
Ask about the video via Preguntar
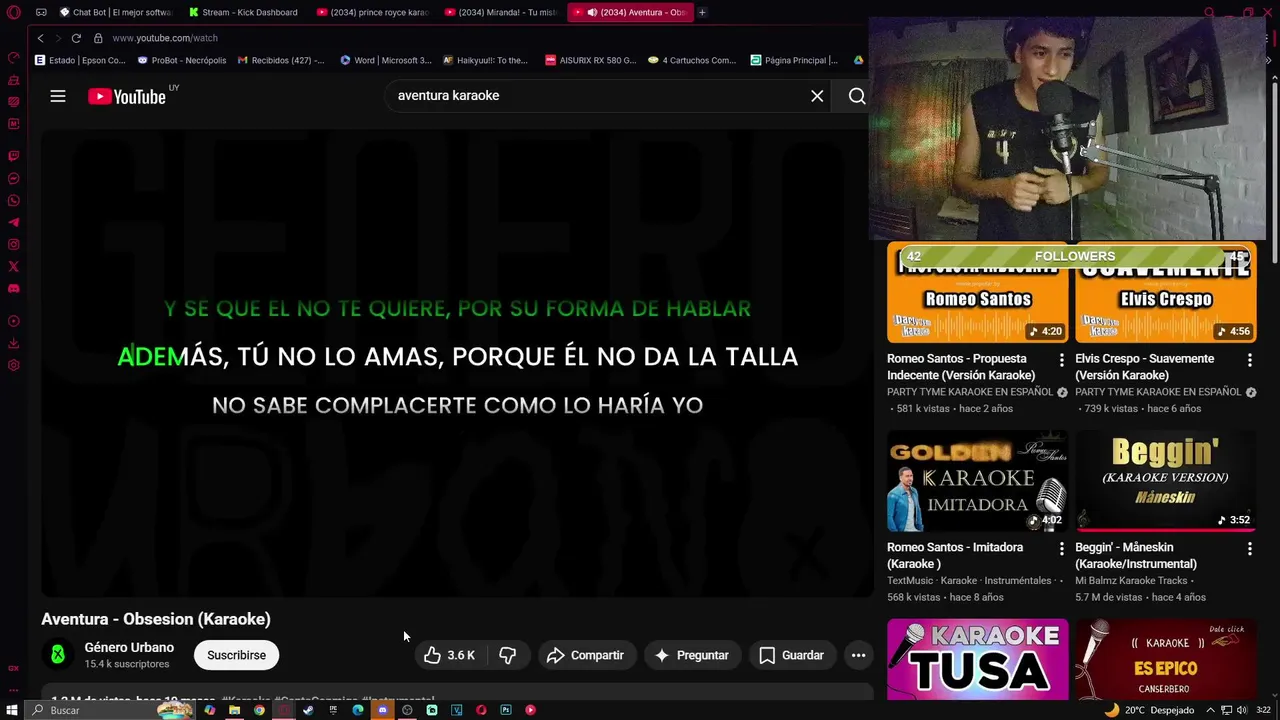click(692, 655)
